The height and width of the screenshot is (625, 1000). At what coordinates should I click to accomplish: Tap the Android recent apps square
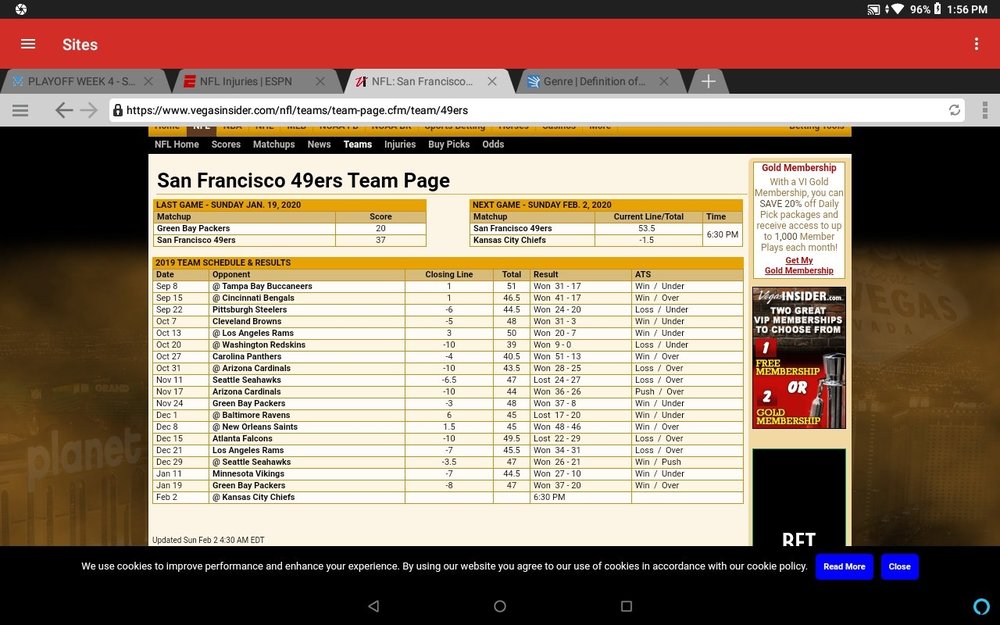(626, 606)
